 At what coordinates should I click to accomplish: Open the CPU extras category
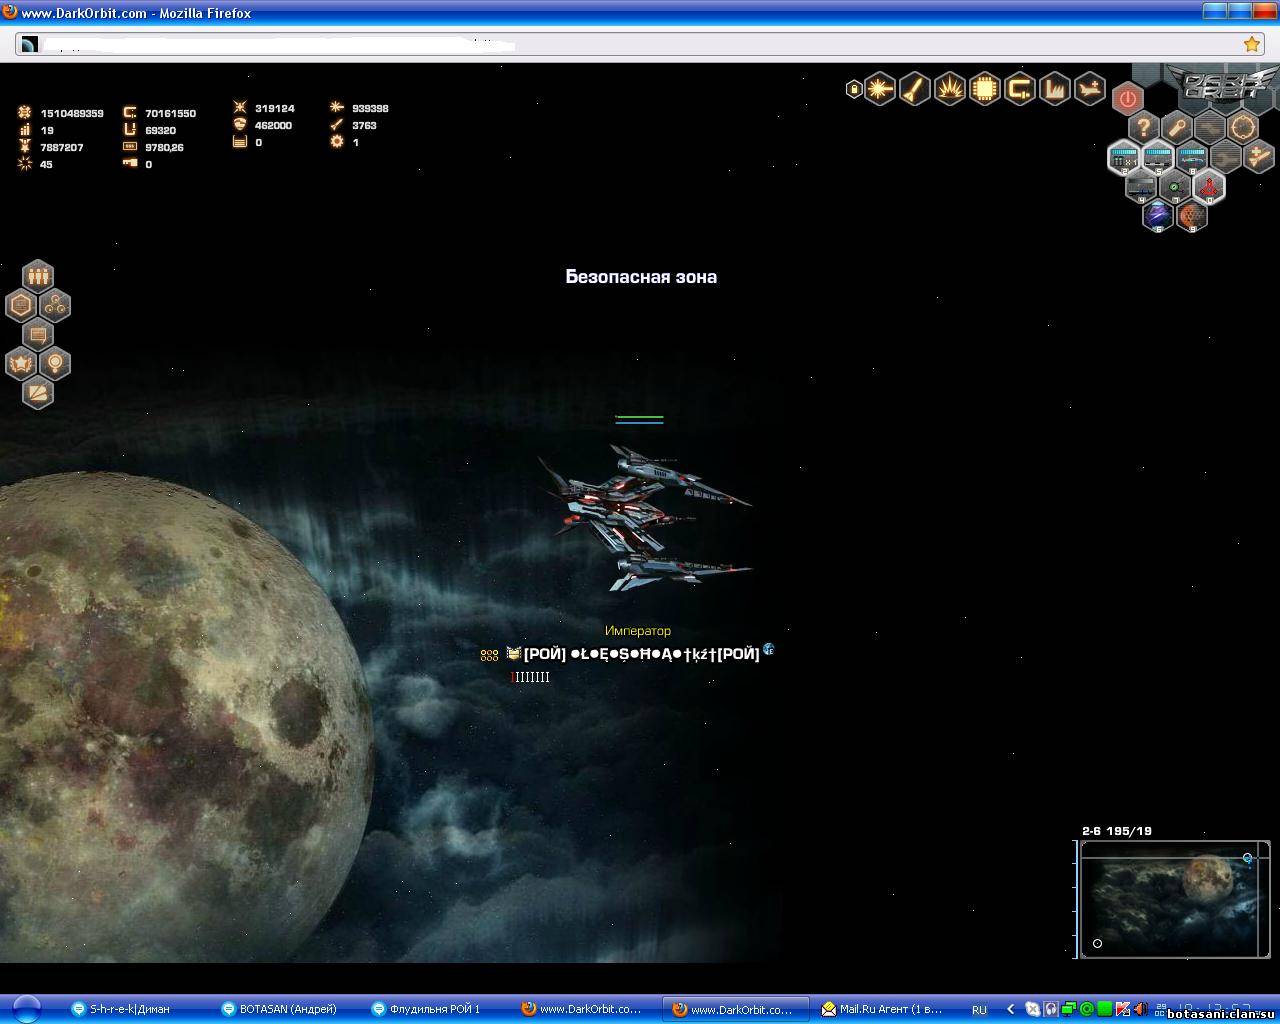click(x=984, y=89)
